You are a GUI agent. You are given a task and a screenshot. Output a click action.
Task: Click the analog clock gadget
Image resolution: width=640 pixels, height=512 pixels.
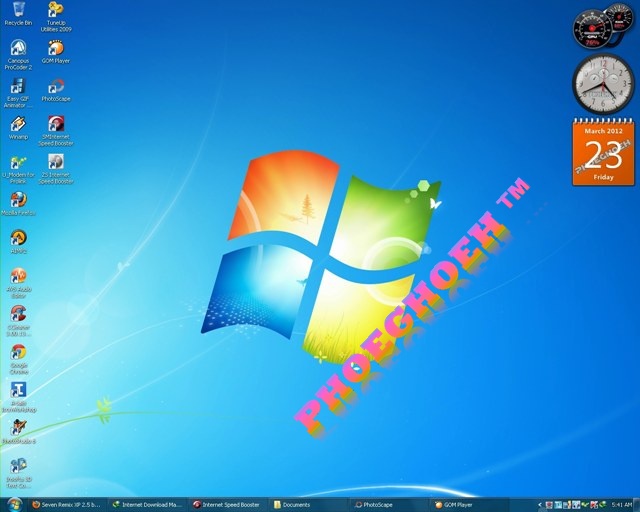(x=603, y=84)
